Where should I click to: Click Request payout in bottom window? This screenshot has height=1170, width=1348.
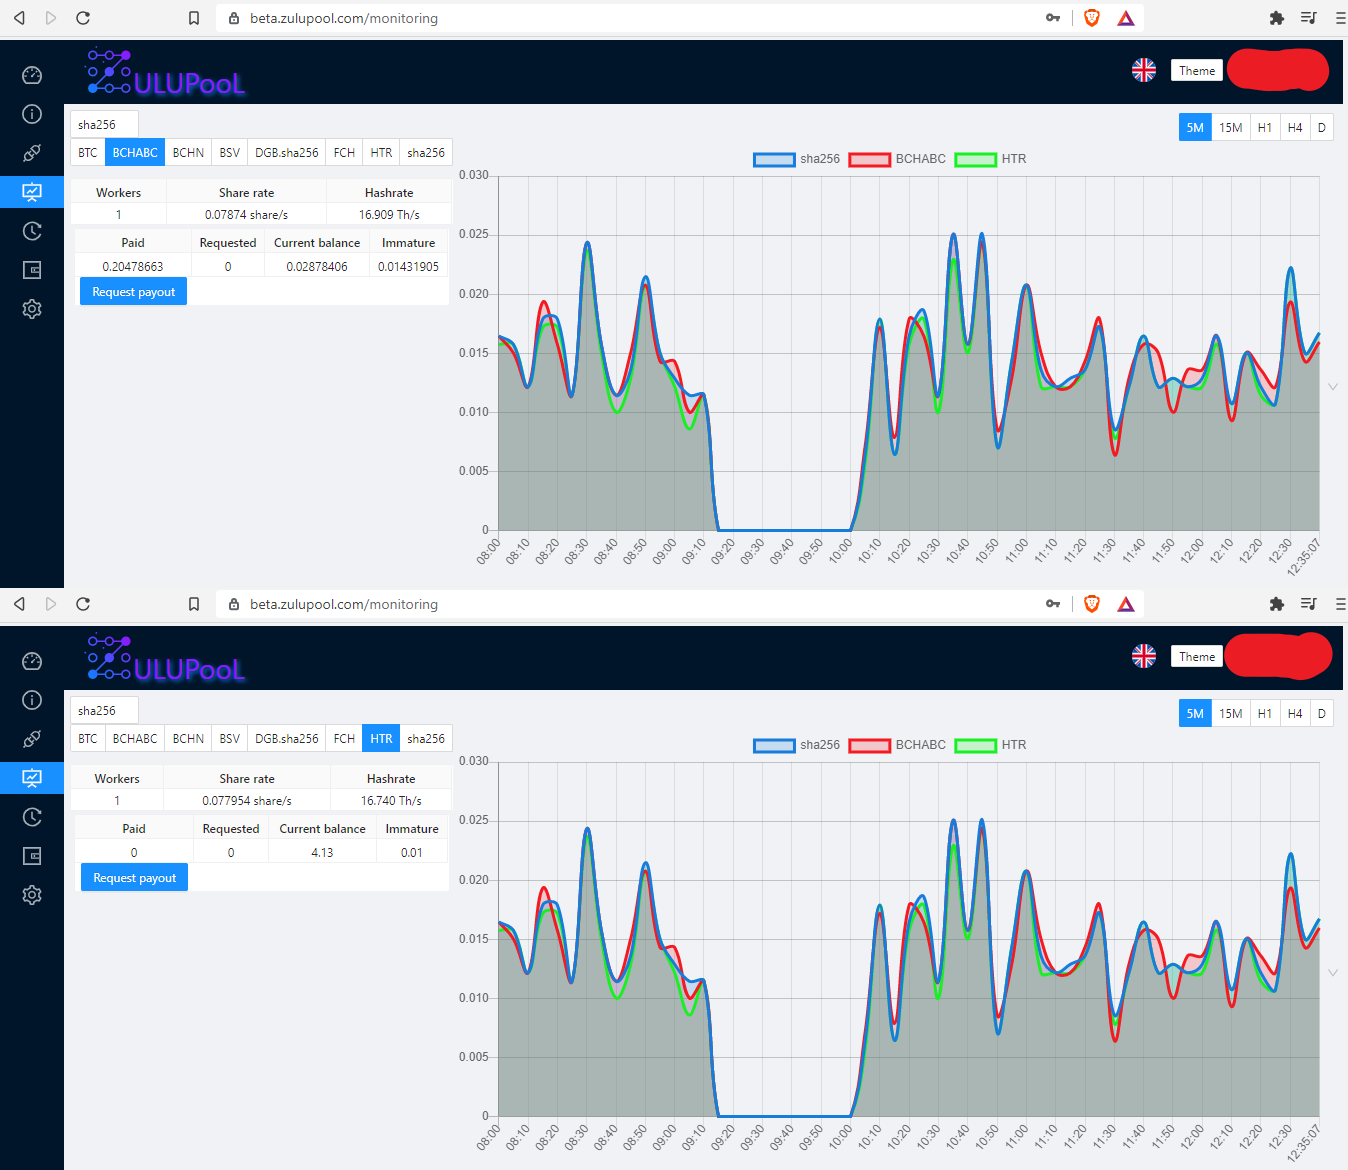(134, 878)
